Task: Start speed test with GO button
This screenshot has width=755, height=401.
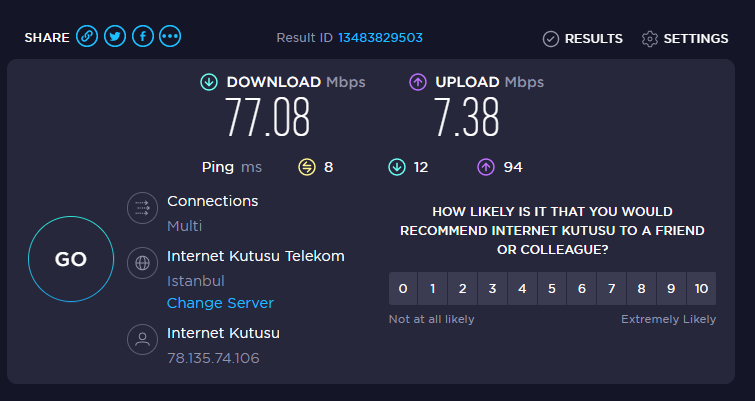Action: (x=71, y=259)
